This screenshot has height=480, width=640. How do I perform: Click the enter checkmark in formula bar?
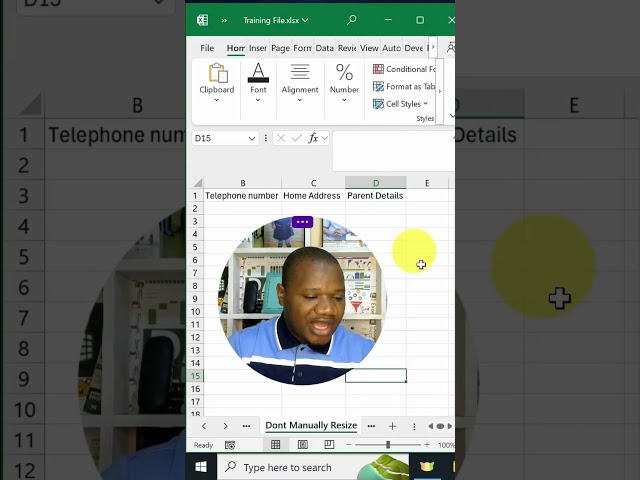click(297, 138)
